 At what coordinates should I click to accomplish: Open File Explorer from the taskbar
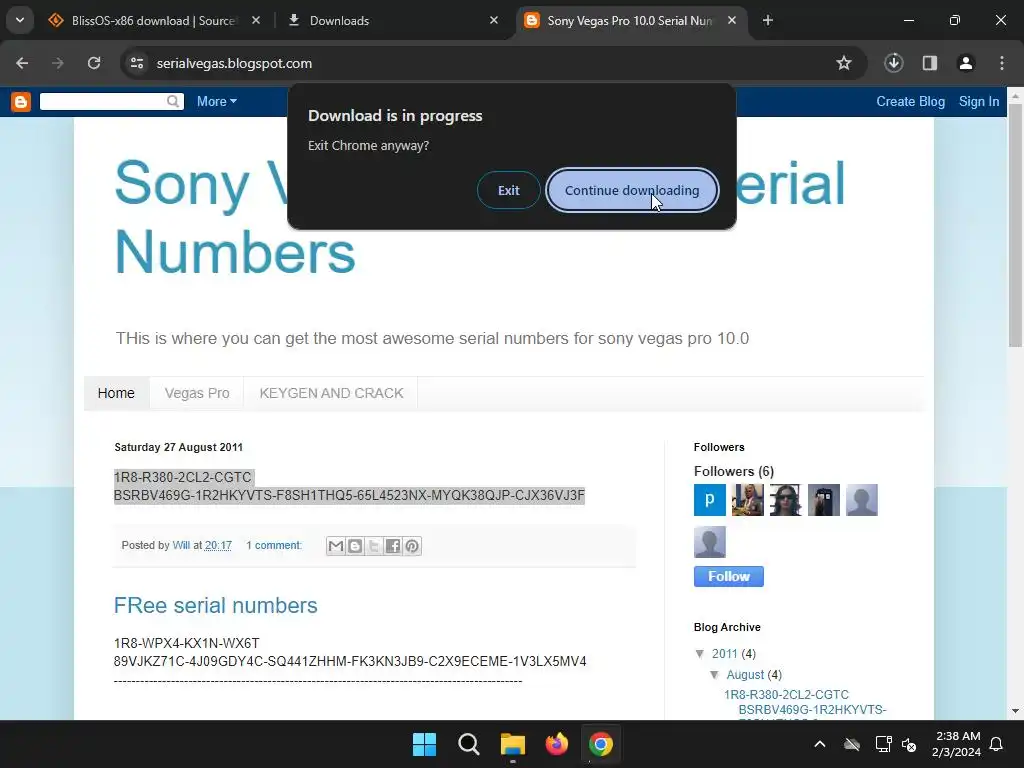click(513, 744)
